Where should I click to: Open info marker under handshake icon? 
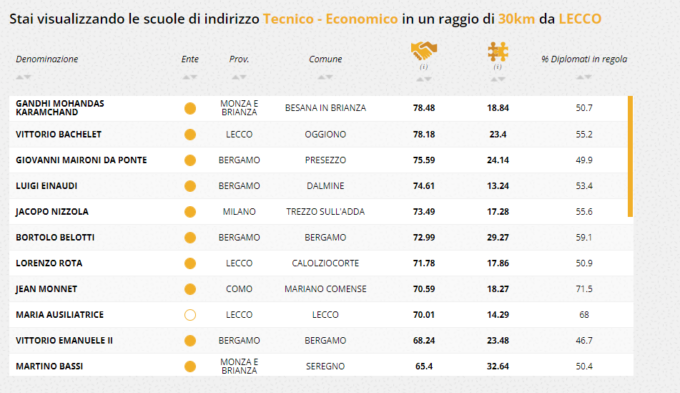(424, 67)
